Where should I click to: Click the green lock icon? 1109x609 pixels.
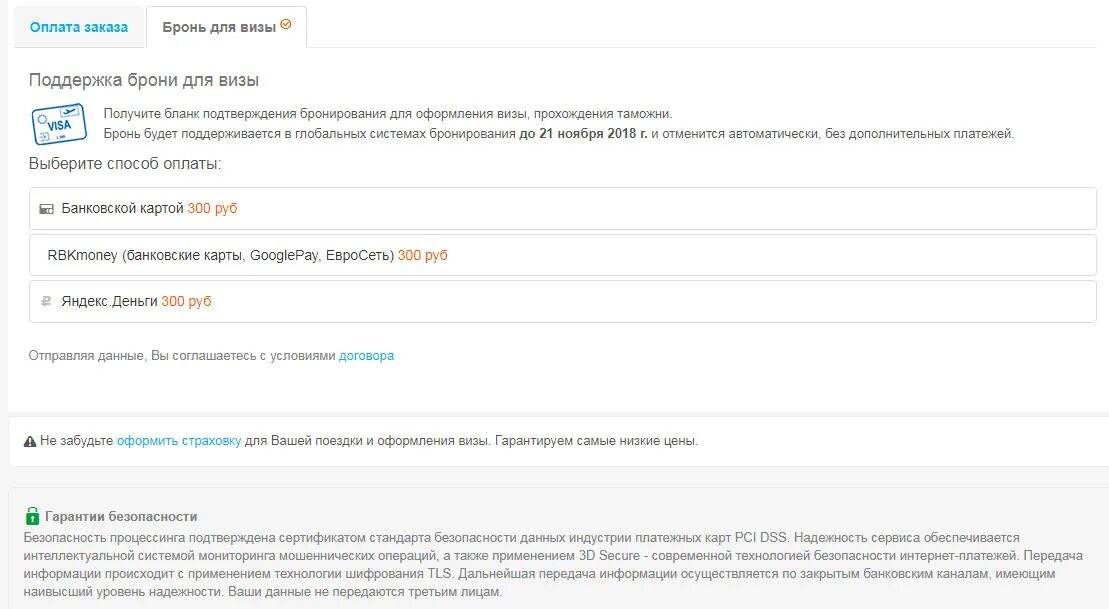pyautogui.click(x=32, y=516)
